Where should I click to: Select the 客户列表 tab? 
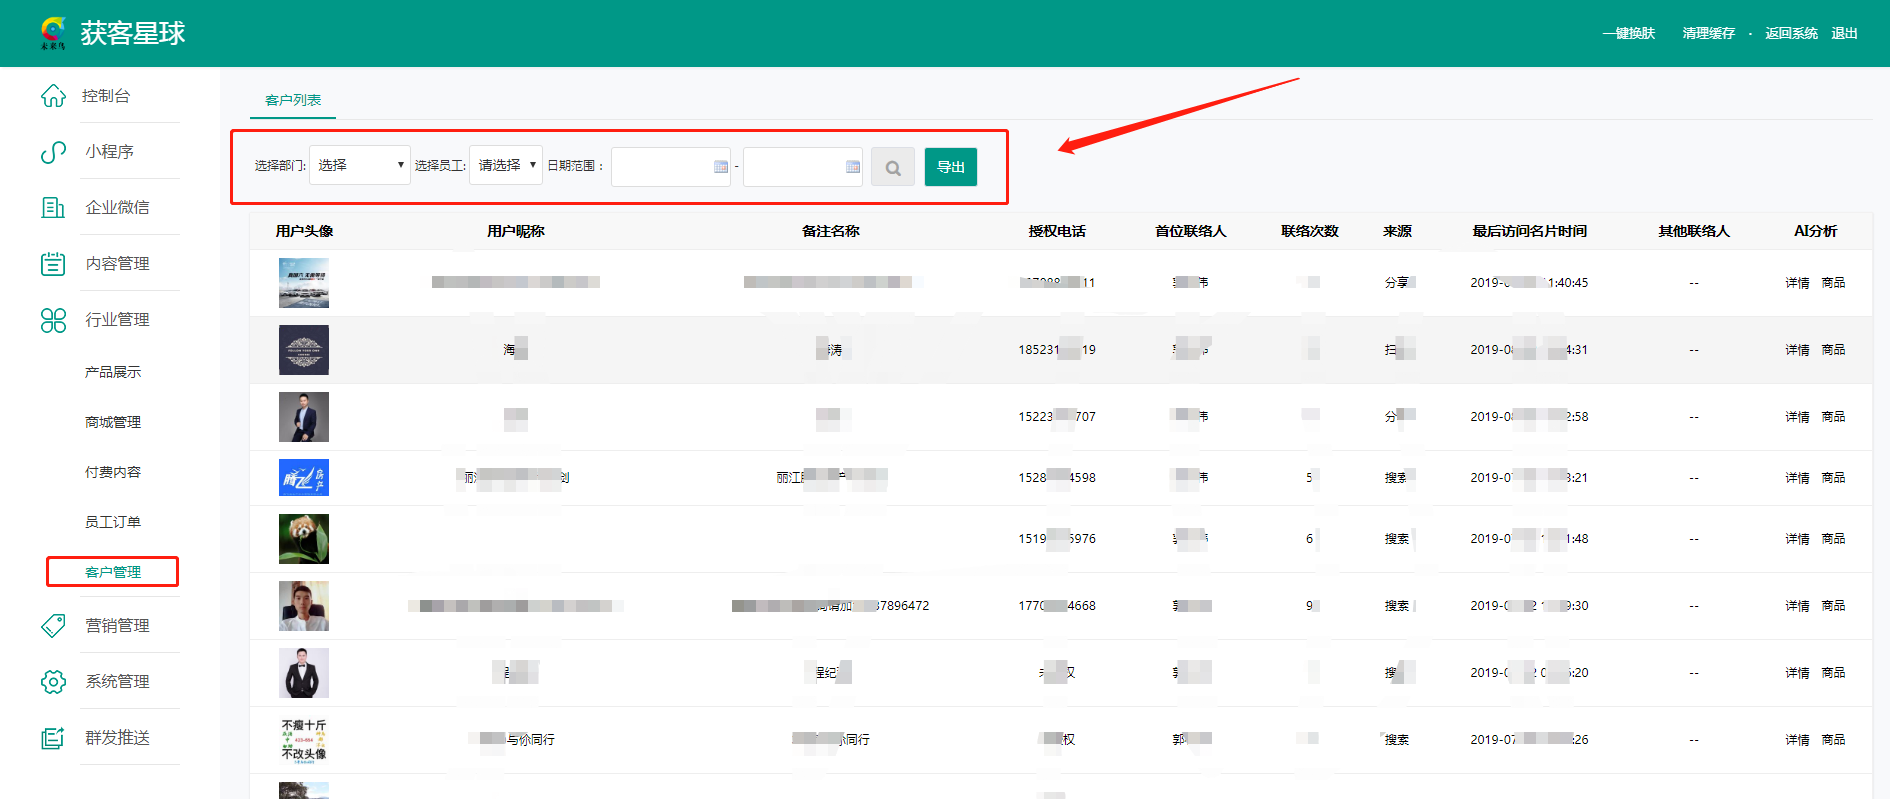click(293, 100)
